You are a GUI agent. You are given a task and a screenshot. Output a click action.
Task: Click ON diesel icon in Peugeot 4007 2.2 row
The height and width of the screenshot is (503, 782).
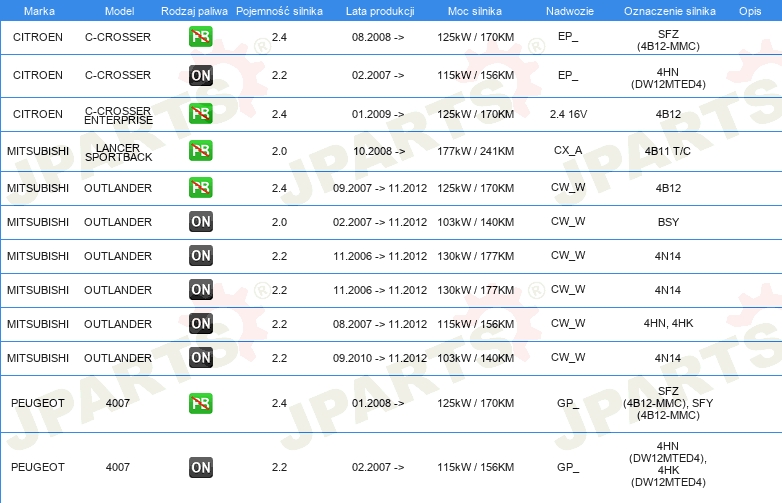[x=200, y=468]
